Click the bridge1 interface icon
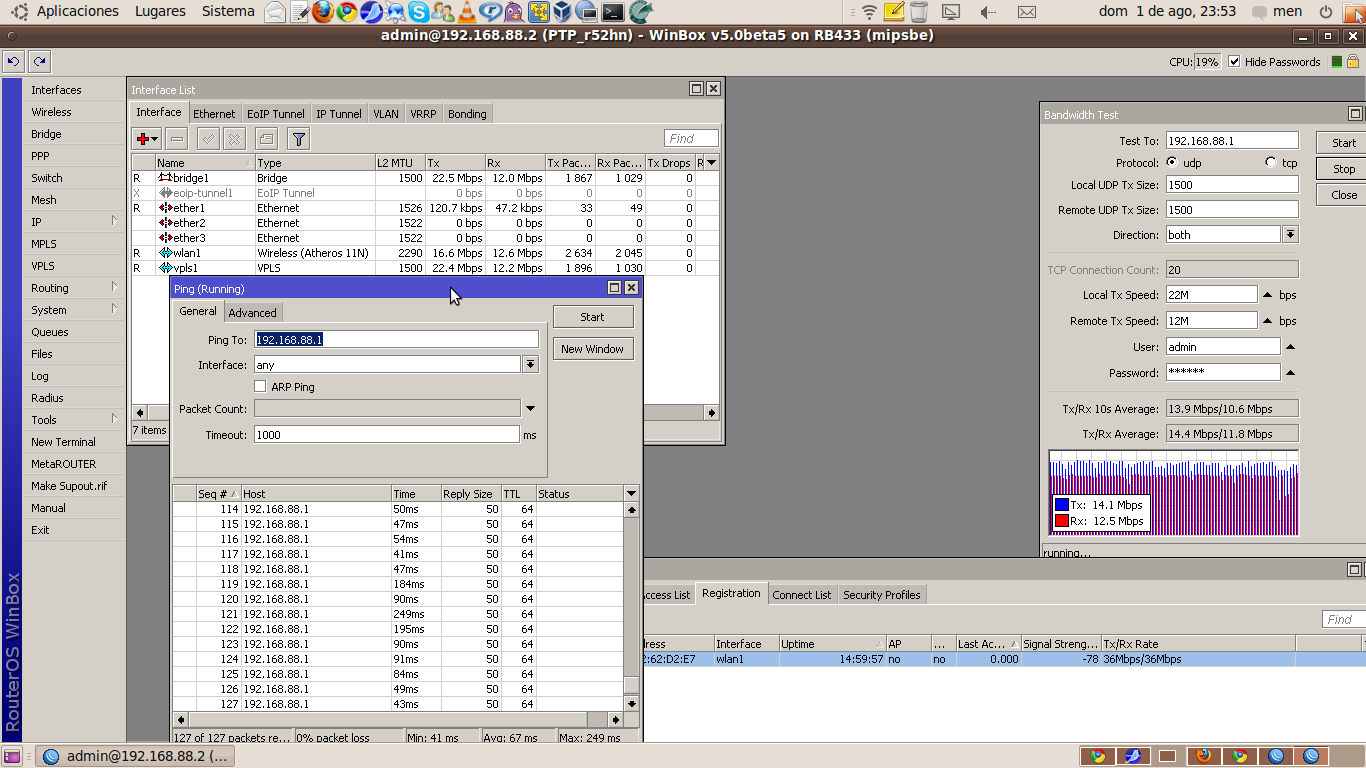Image resolution: width=1366 pixels, height=768 pixels. tap(165, 178)
